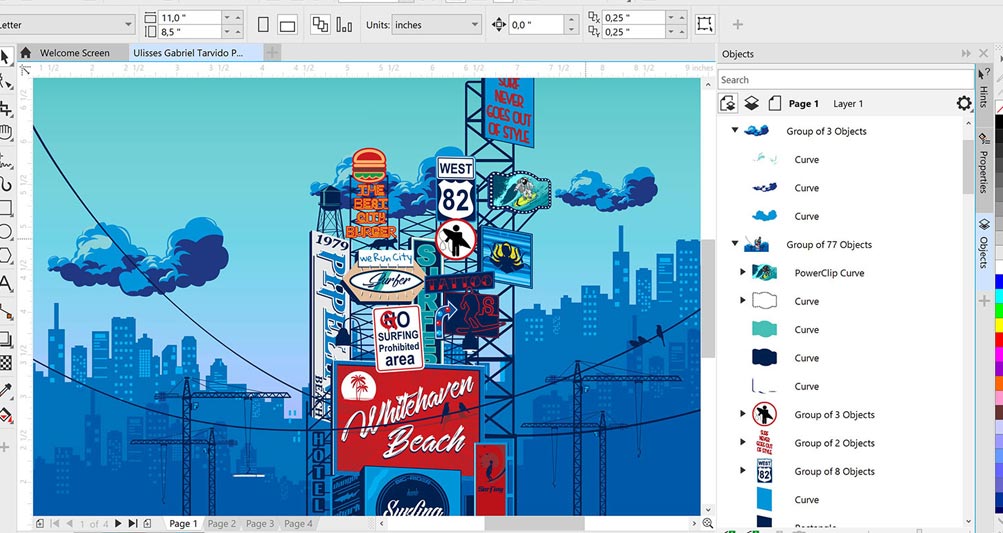
Task: Expand the Group of 3 Objects beside the no-surfing sign
Action: pos(743,414)
